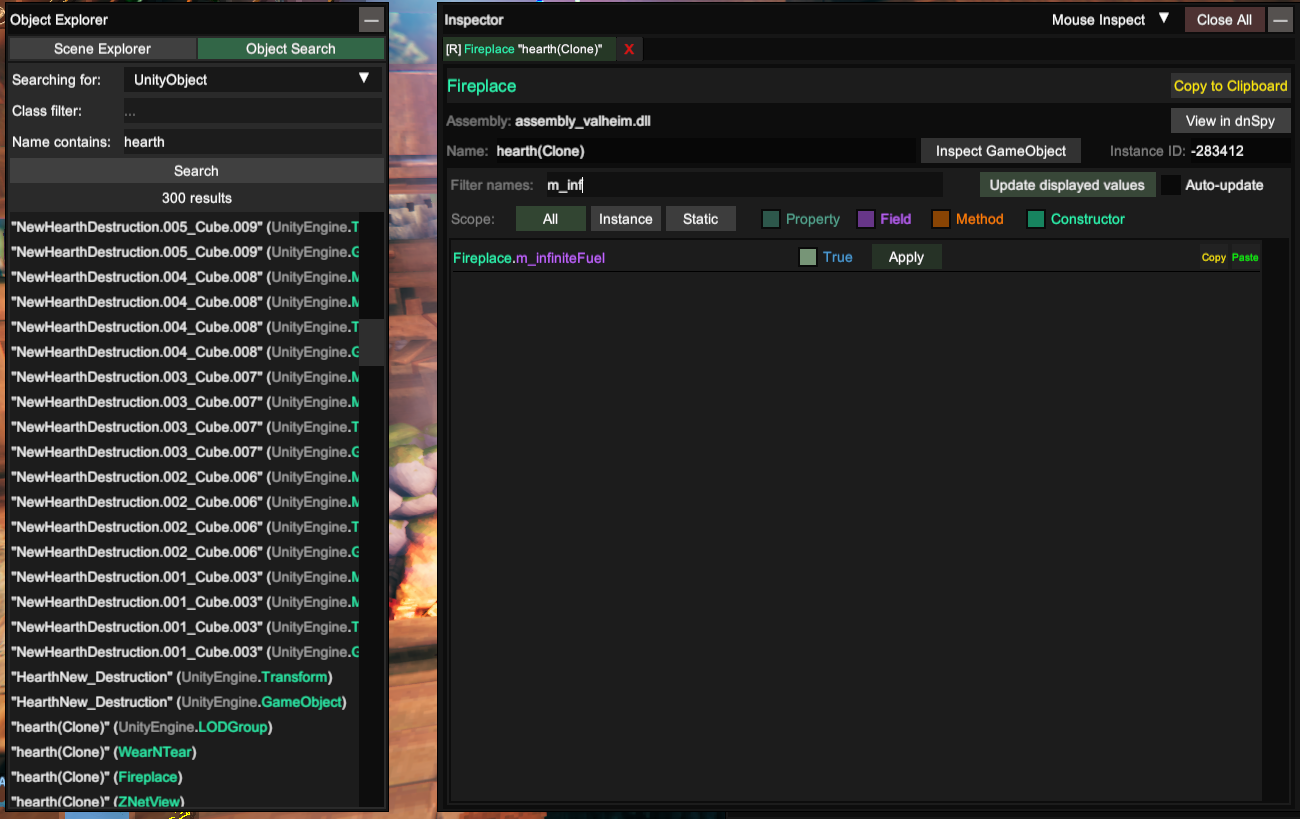Select "hearth(Clone)" (Fireplace) result
This screenshot has height=819, width=1300.
pyautogui.click(x=97, y=777)
